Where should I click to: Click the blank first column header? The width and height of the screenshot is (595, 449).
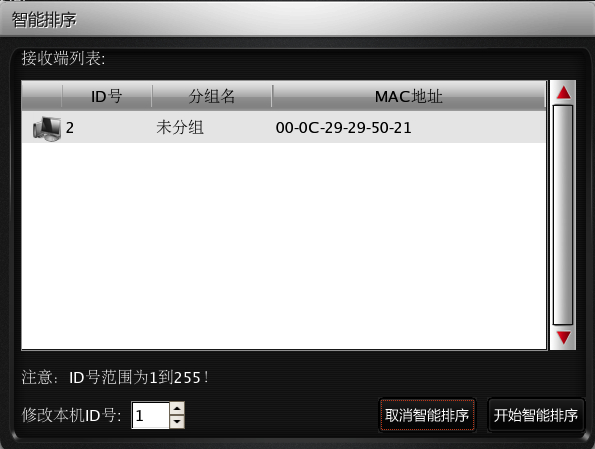42,96
